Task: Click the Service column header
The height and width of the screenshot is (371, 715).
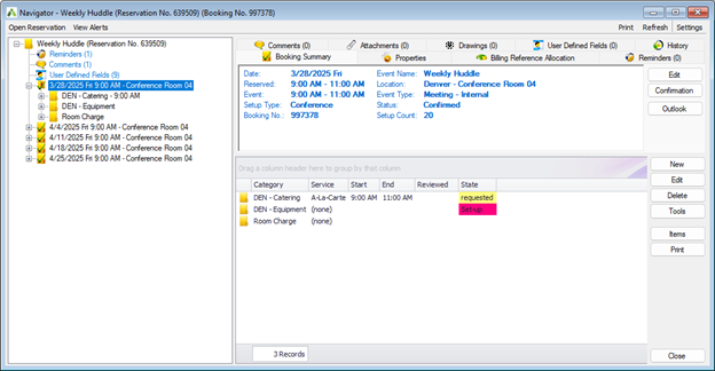Action: 328,185
